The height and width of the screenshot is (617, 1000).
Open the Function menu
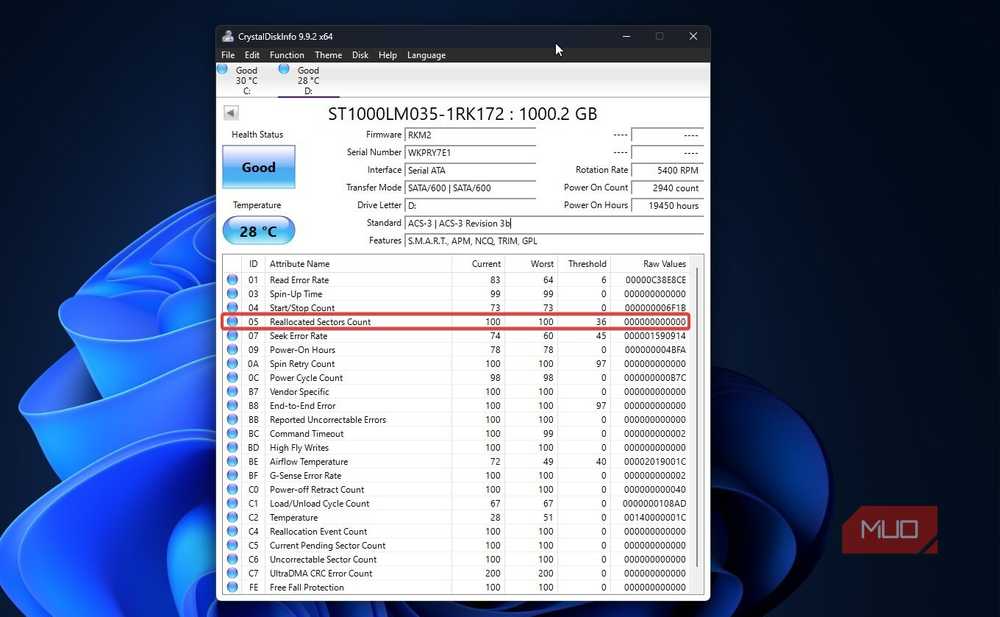pyautogui.click(x=286, y=55)
